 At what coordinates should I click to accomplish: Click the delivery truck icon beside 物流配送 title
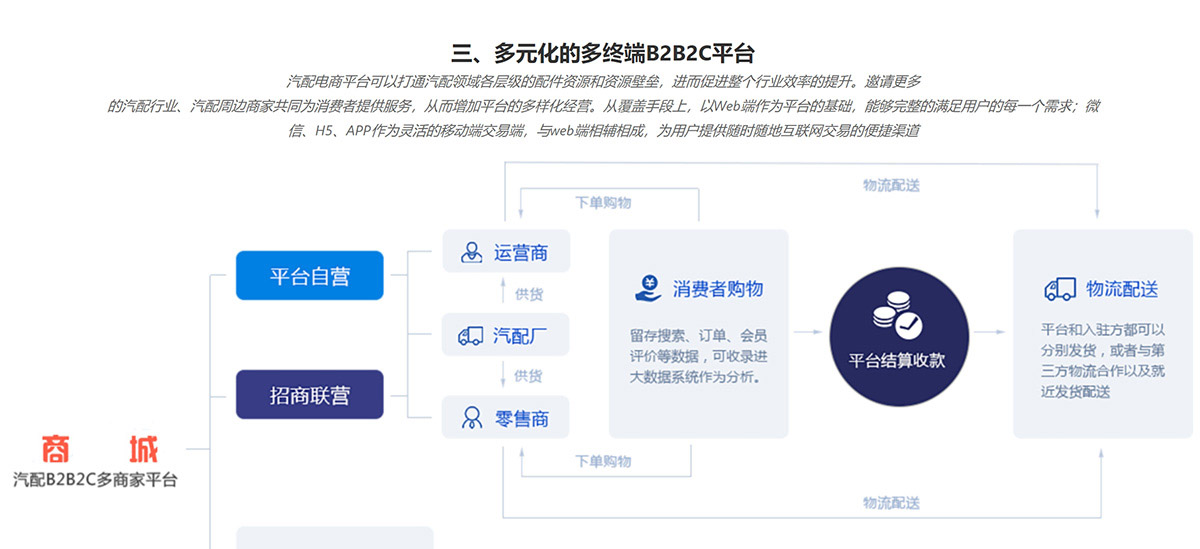tap(1059, 289)
